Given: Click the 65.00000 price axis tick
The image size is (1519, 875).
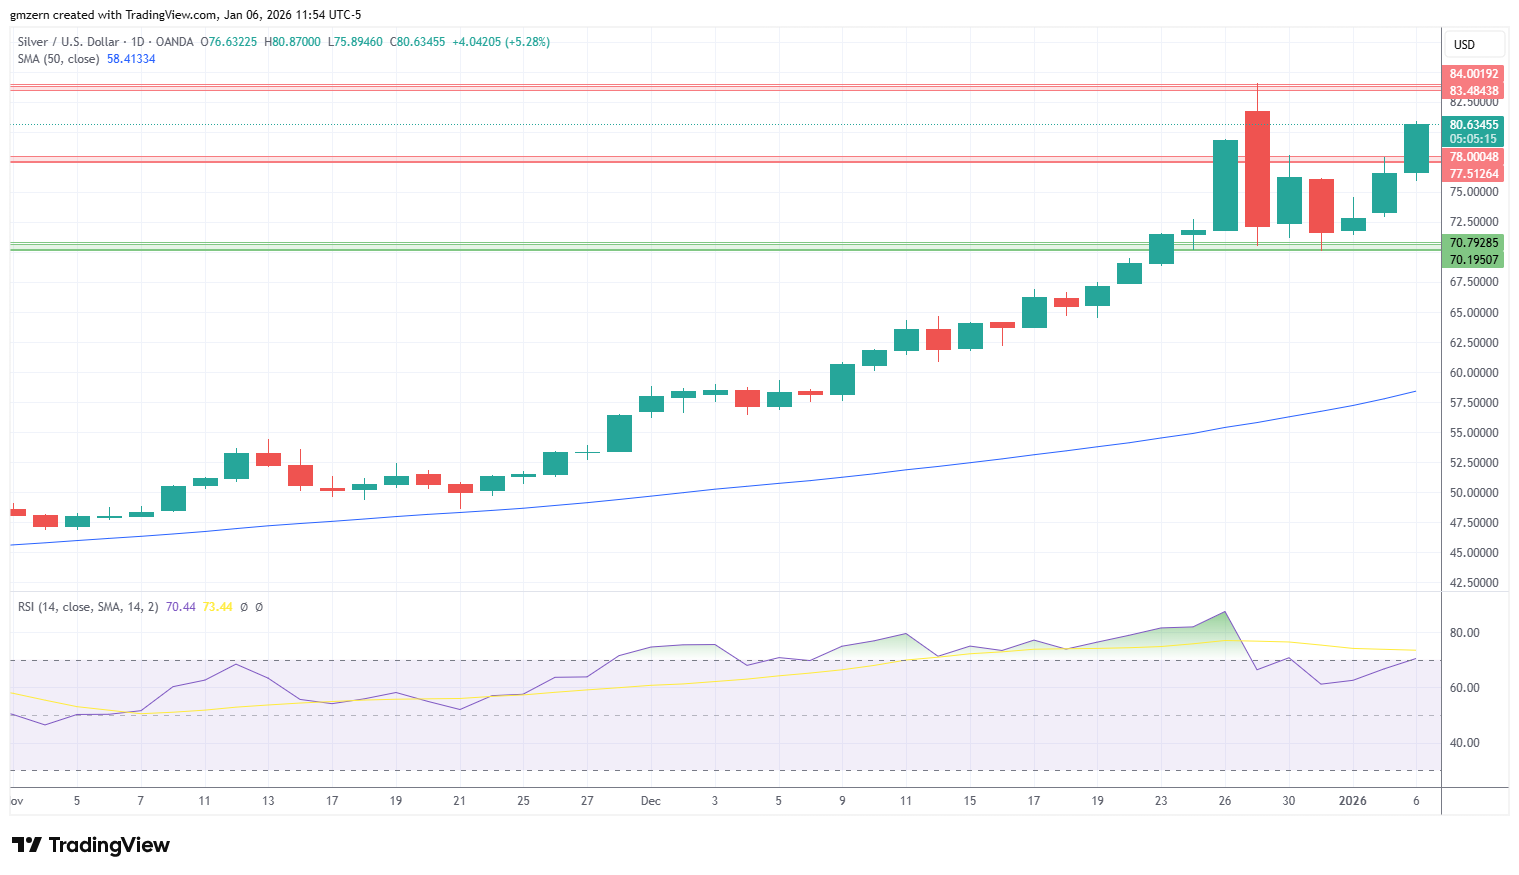Looking at the screenshot, I should point(1474,312).
